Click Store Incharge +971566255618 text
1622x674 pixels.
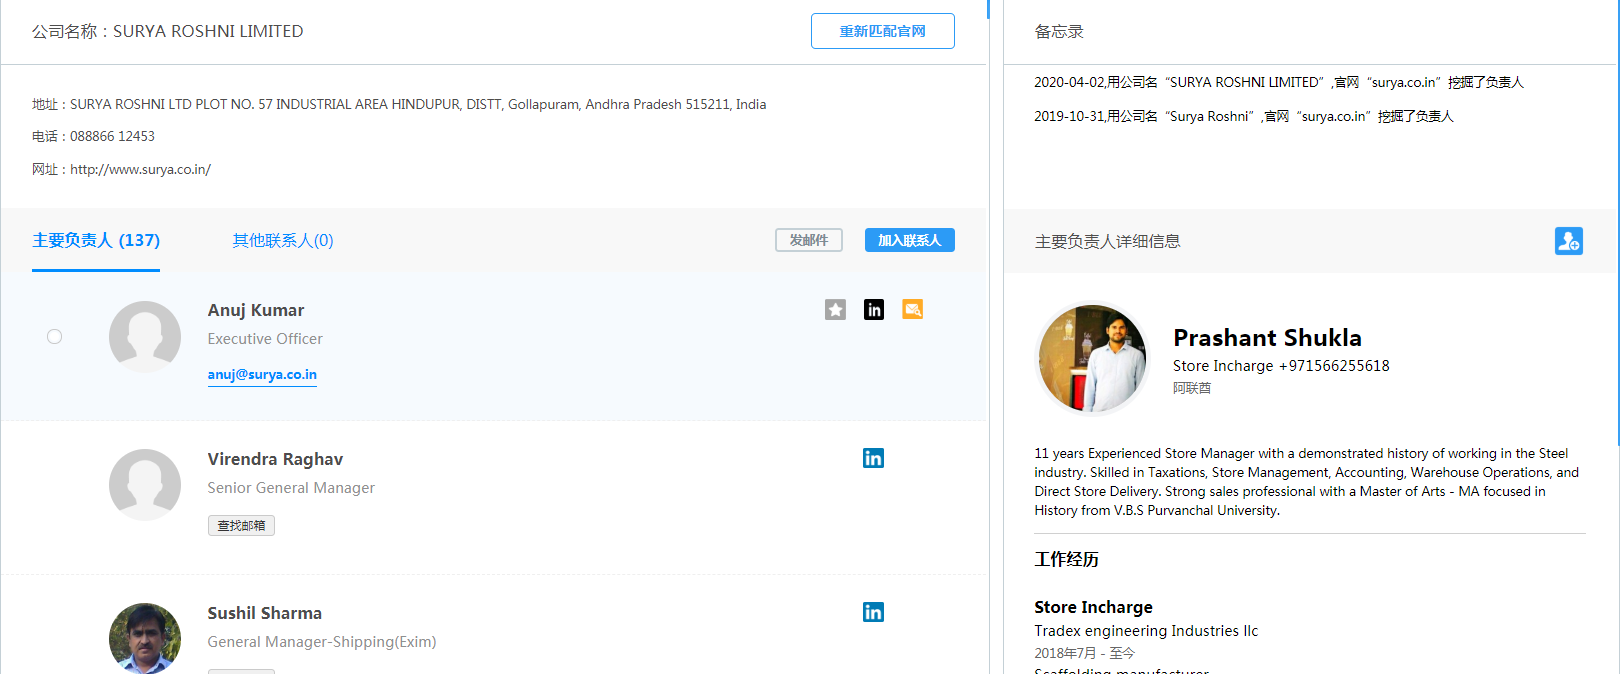coord(1281,366)
